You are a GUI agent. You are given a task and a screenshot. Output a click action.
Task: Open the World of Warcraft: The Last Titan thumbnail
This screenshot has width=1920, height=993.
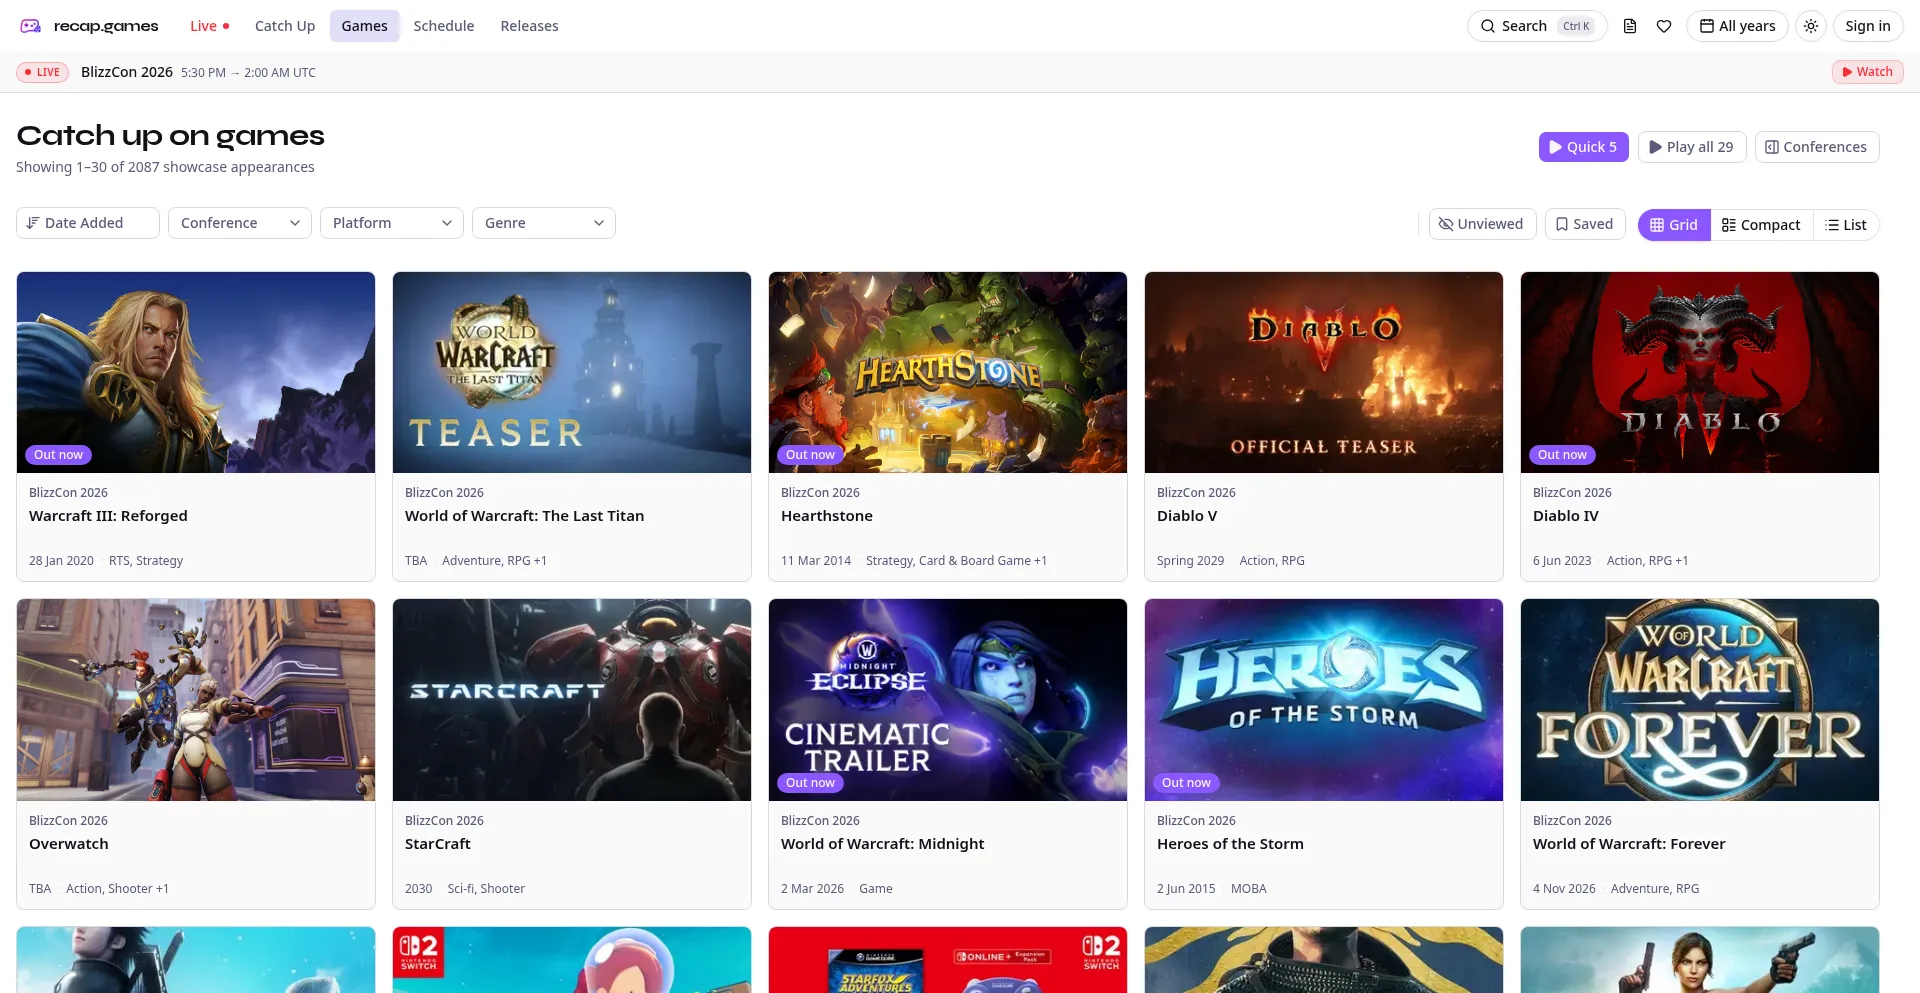572,372
